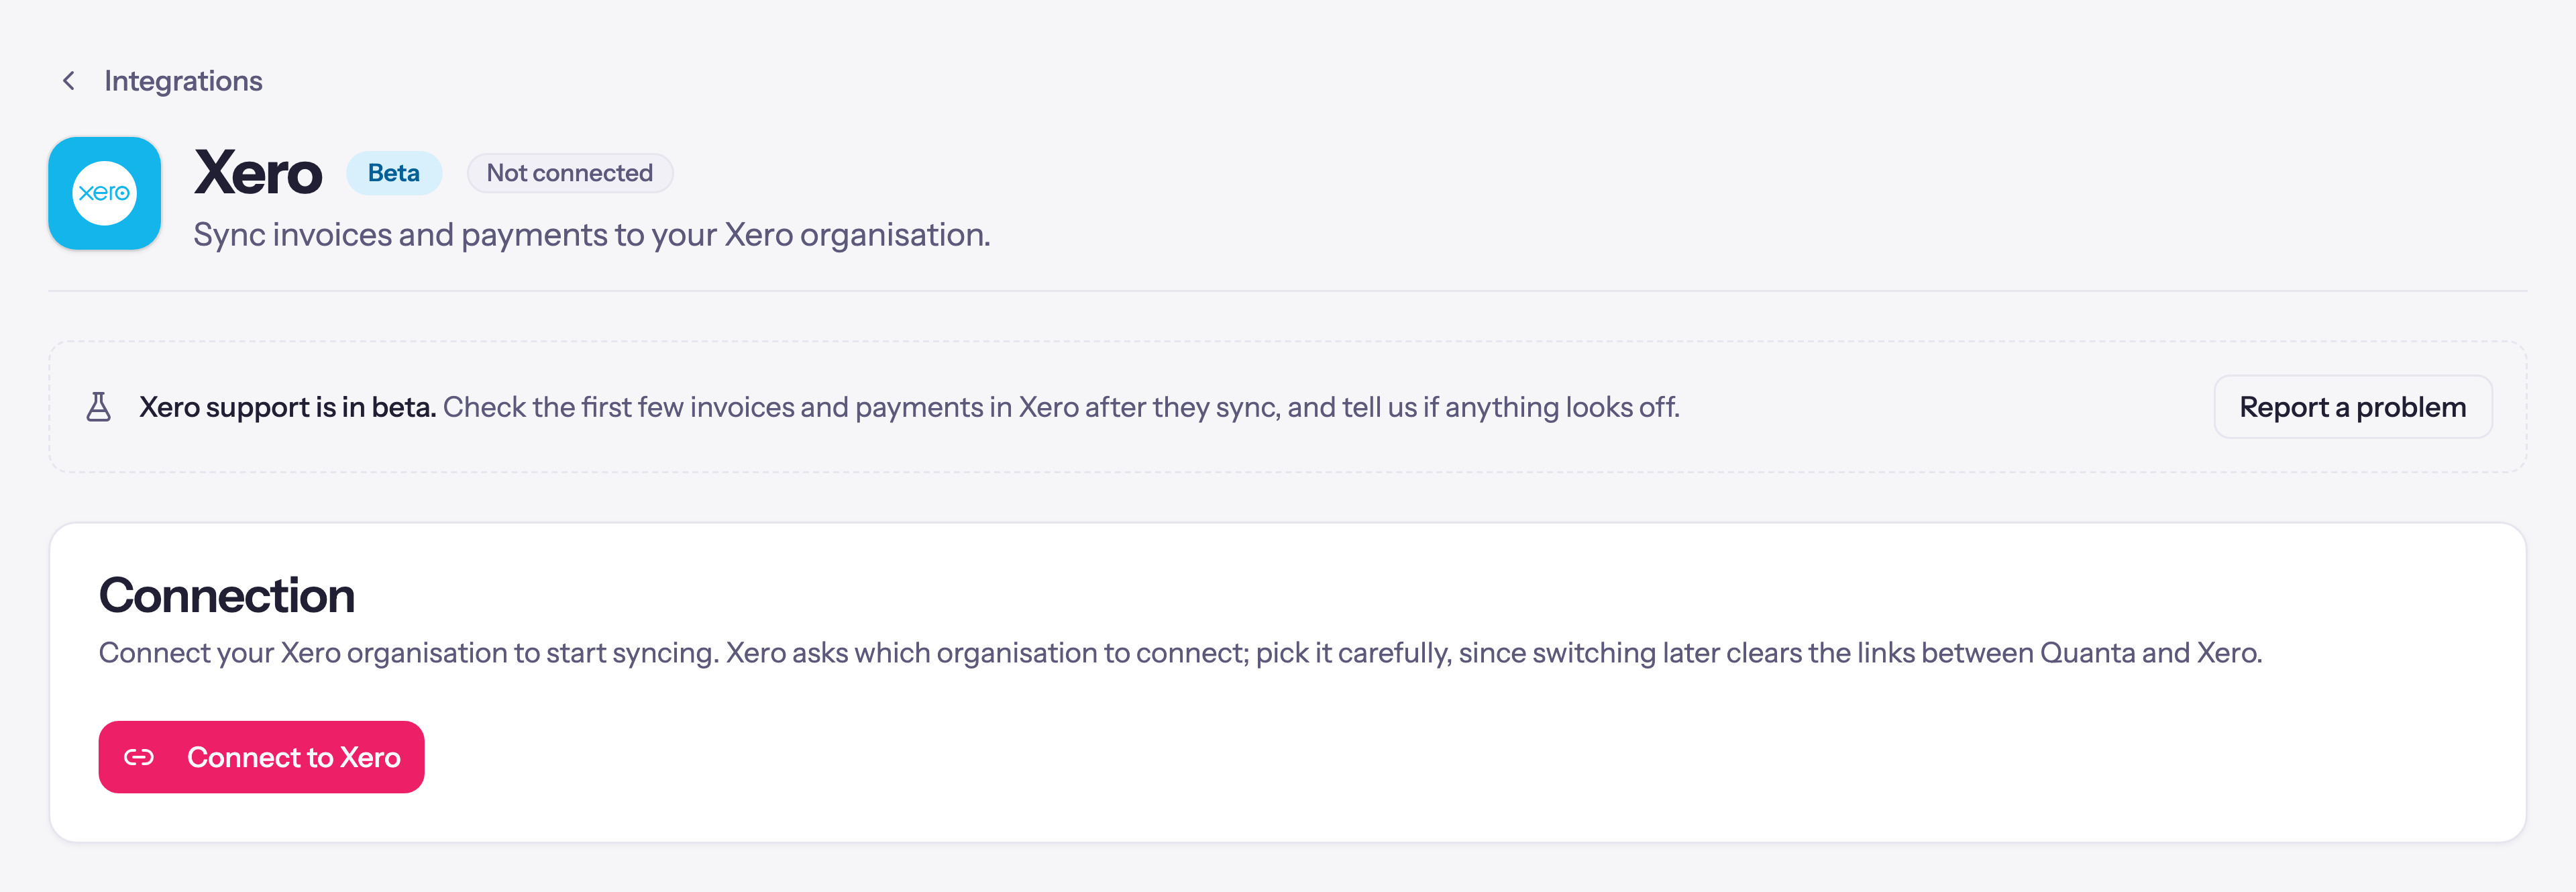The height and width of the screenshot is (892, 2576).
Task: Click the Connect to Xero button
Action: 261,757
